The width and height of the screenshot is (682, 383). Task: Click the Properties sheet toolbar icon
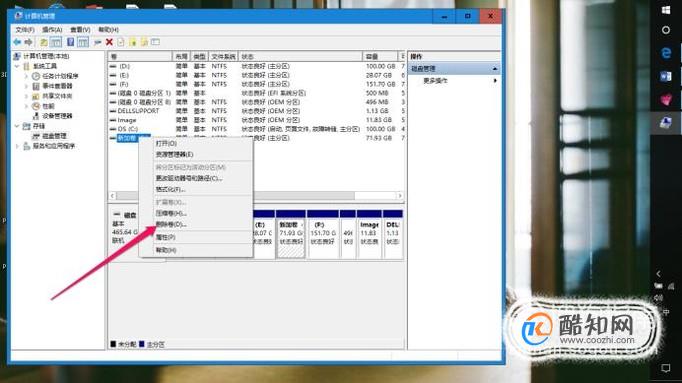(x=121, y=42)
